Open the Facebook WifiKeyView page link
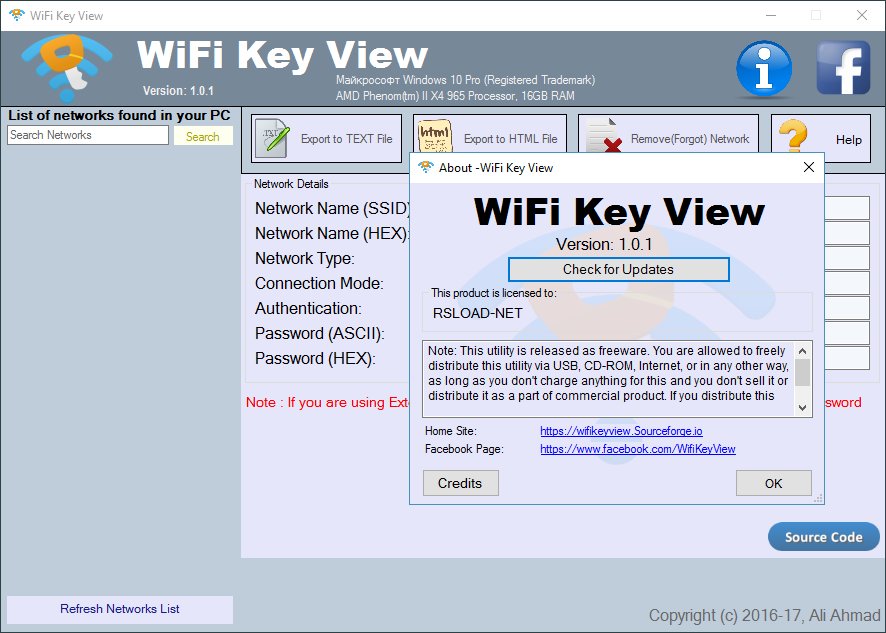 click(x=637, y=449)
